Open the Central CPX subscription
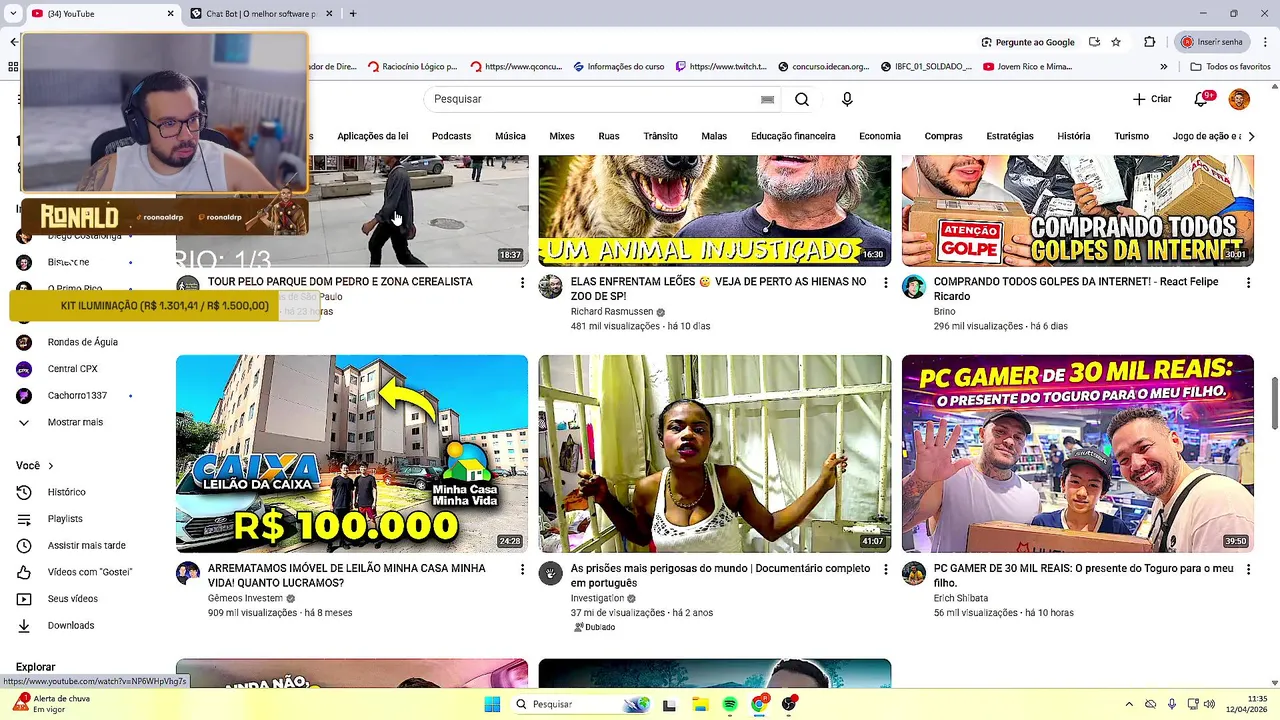This screenshot has height=720, width=1280. point(72,369)
